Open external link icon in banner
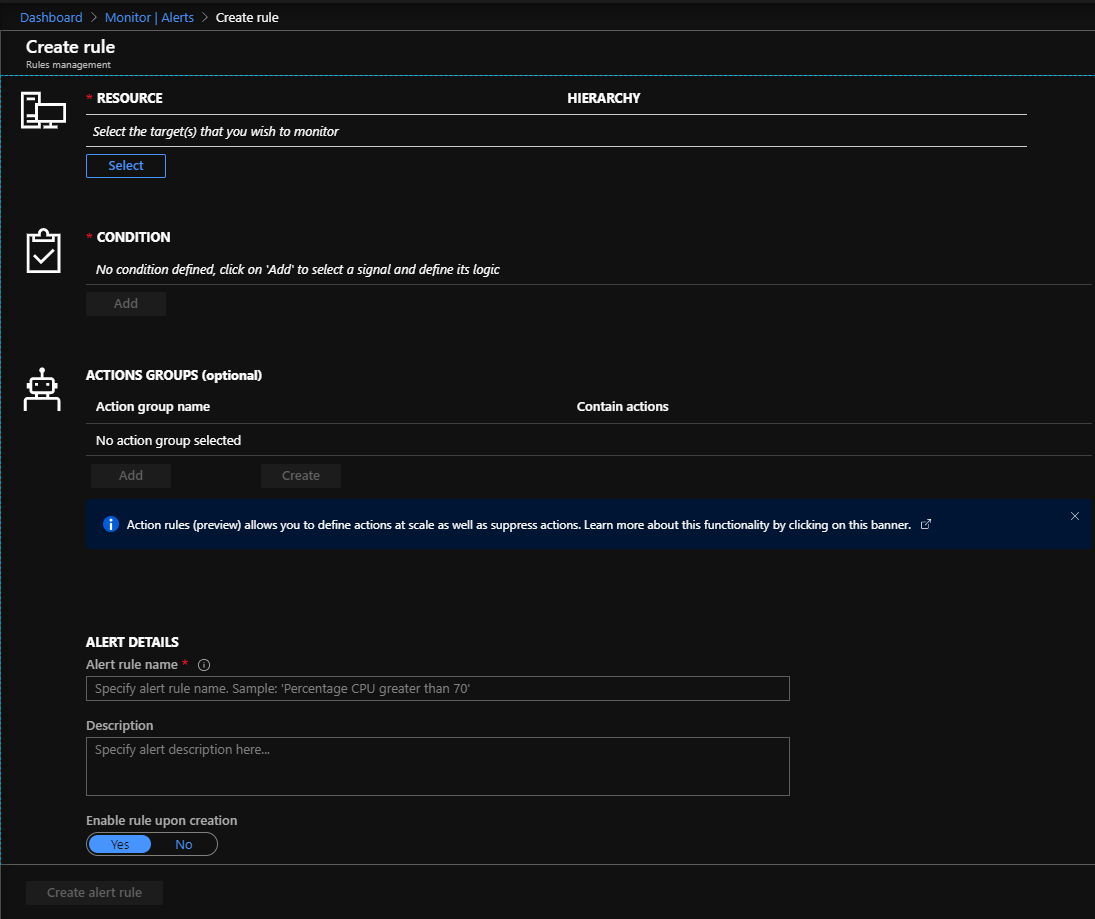Image resolution: width=1095 pixels, height=919 pixels. 925,525
